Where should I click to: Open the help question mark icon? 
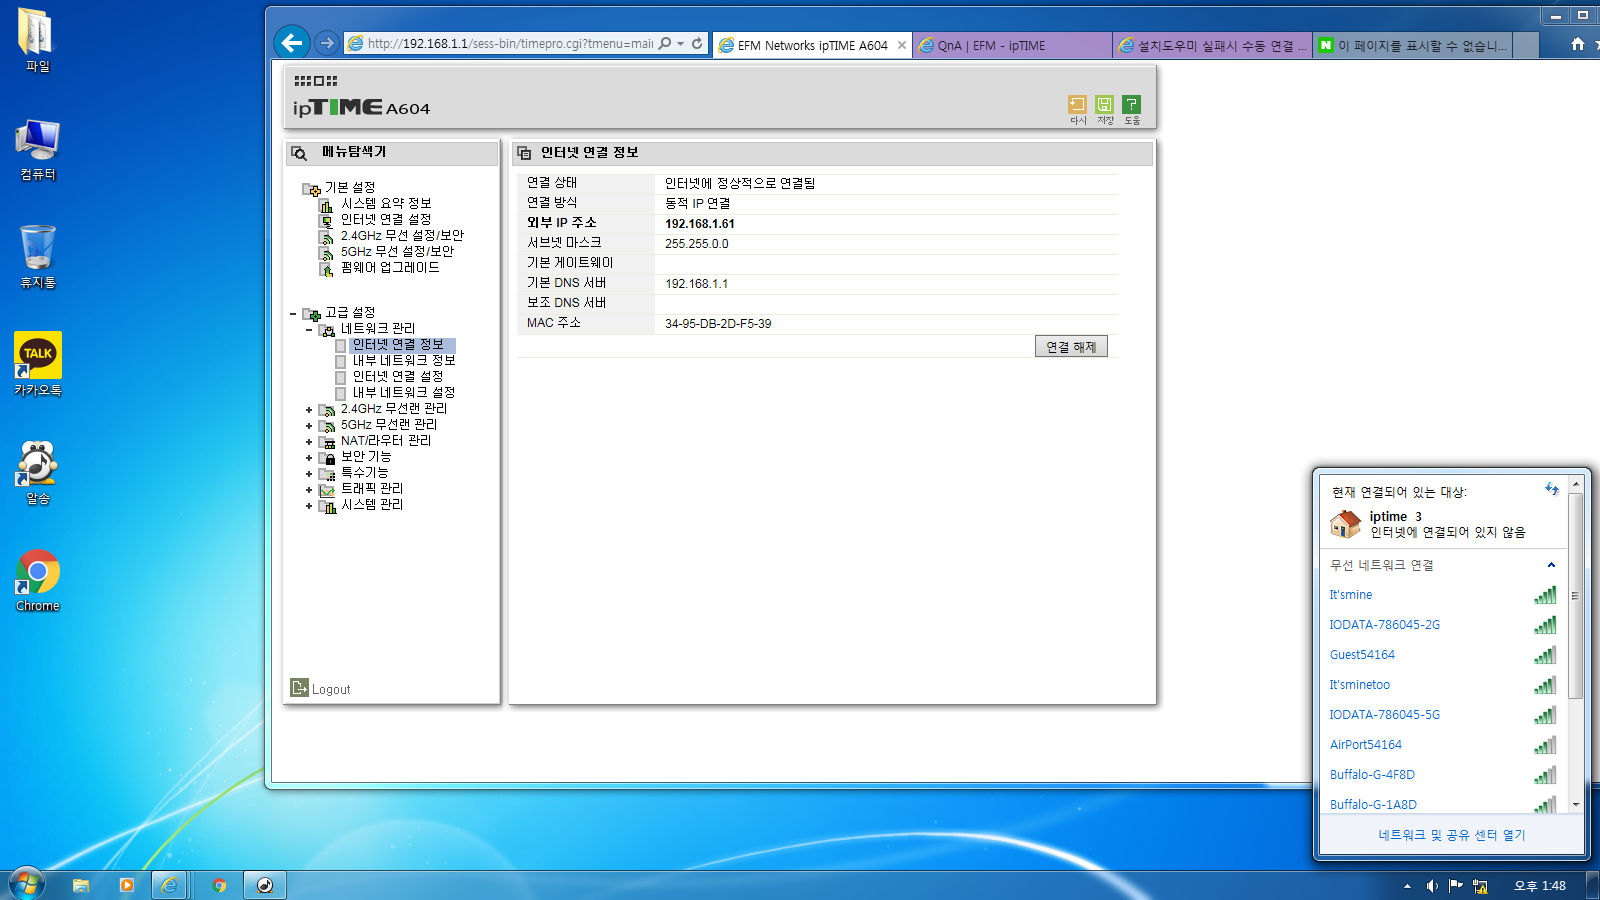(1131, 105)
